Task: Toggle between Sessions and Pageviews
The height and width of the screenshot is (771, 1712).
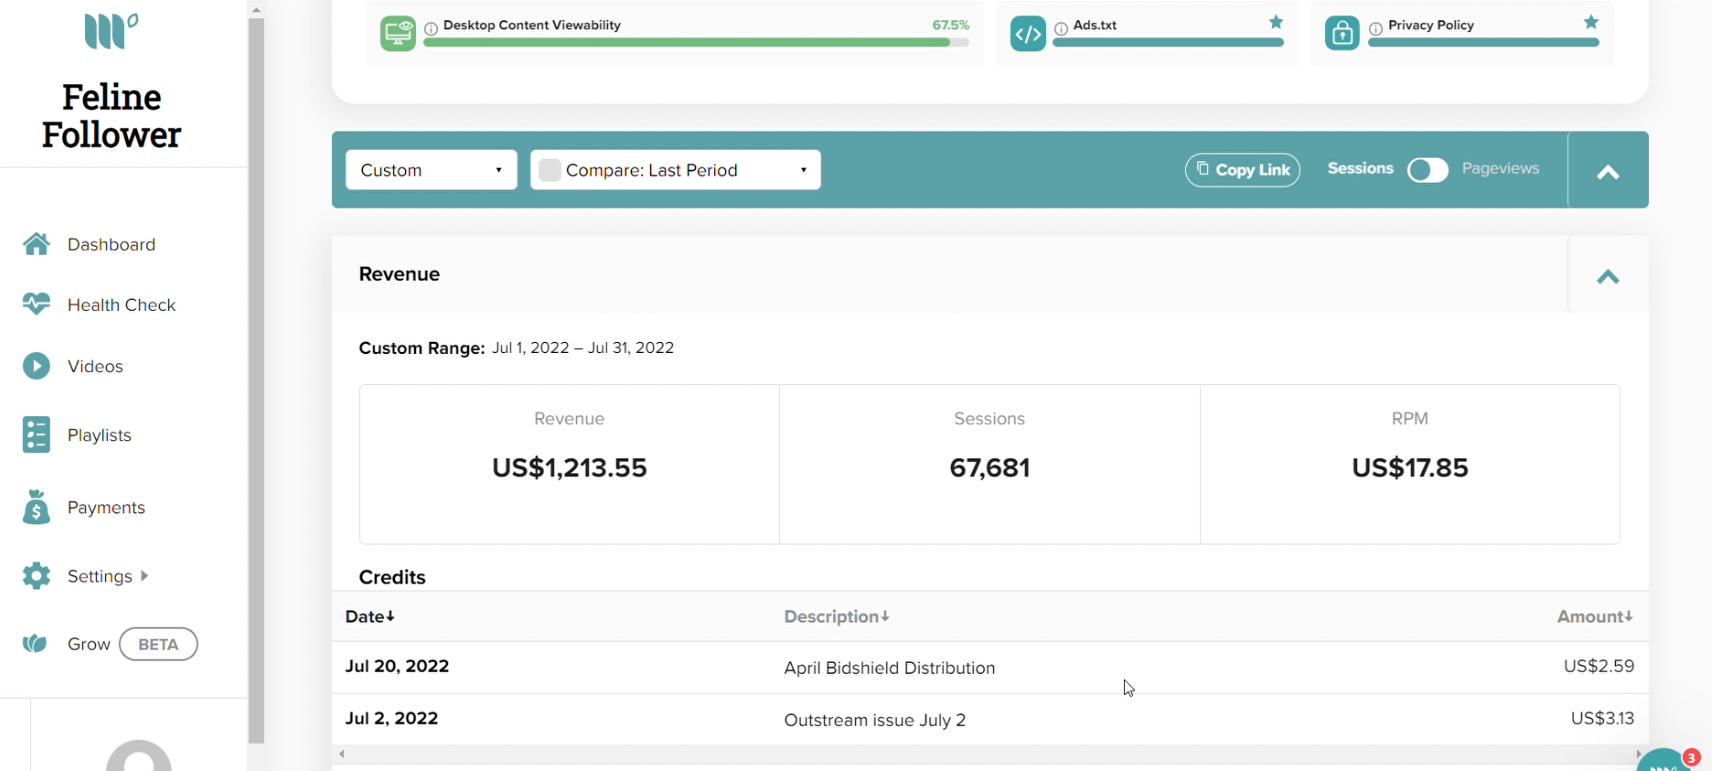Action: click(x=1427, y=170)
